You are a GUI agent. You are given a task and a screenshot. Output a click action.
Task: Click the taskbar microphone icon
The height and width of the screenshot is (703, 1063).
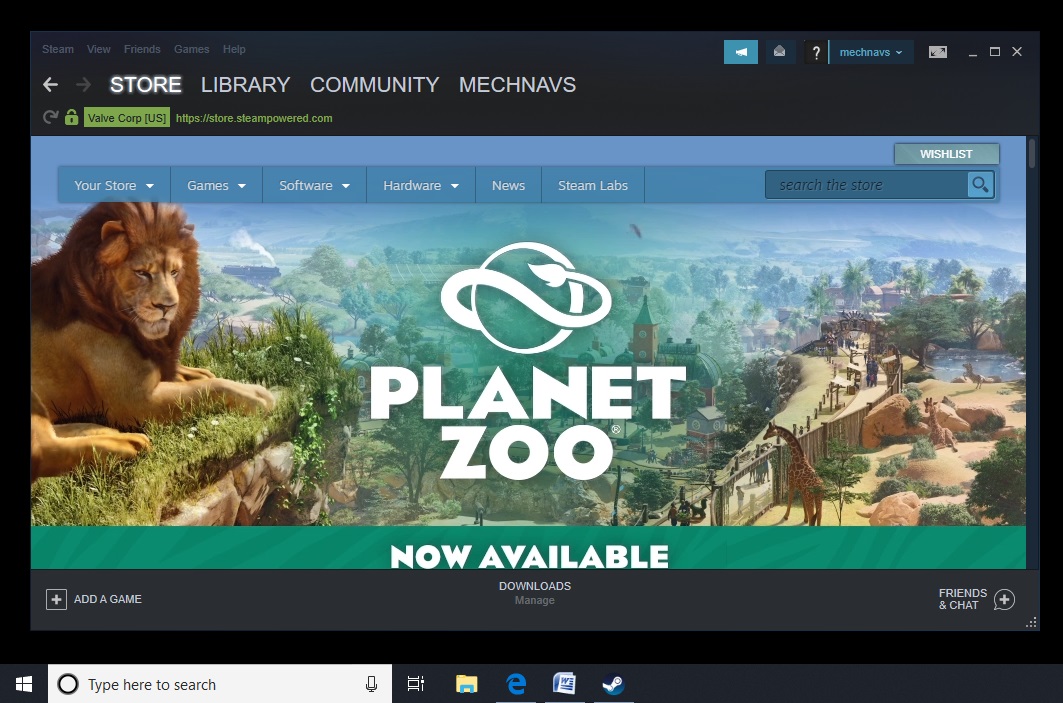[x=372, y=684]
